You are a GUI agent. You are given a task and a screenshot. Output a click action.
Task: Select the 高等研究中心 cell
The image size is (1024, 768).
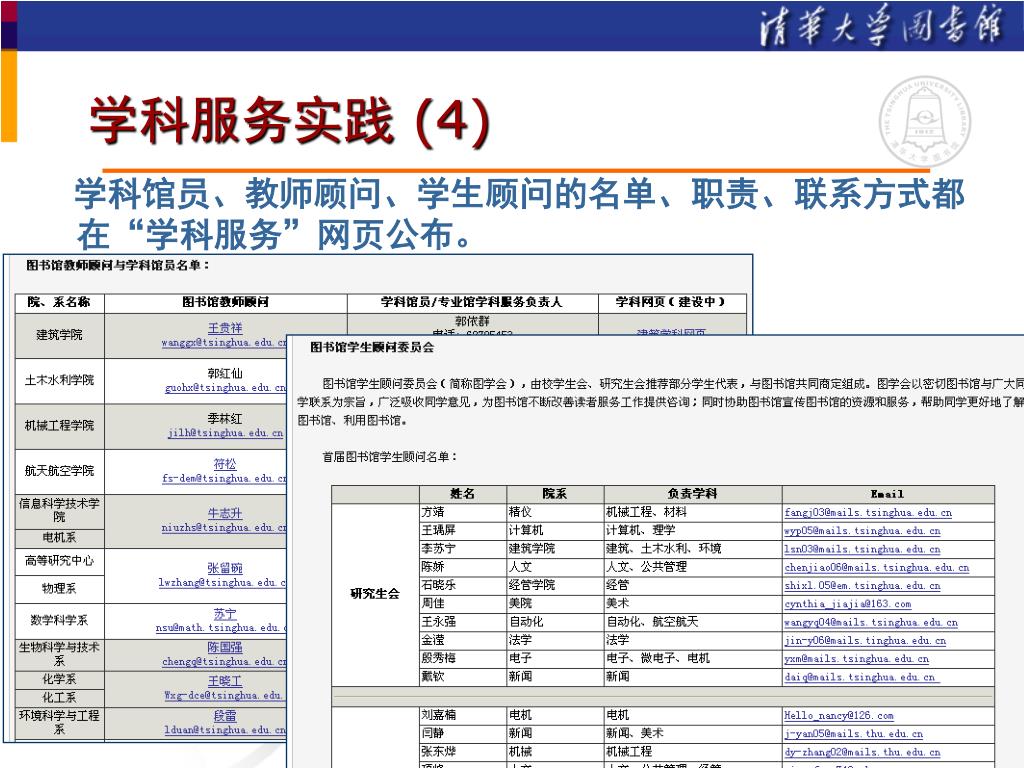[59, 560]
